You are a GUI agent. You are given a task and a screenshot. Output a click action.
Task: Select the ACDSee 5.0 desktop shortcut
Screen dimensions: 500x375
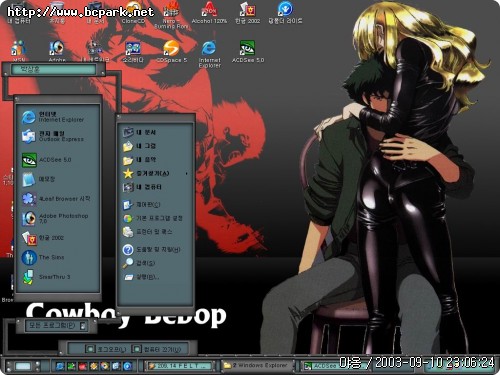pyautogui.click(x=248, y=51)
